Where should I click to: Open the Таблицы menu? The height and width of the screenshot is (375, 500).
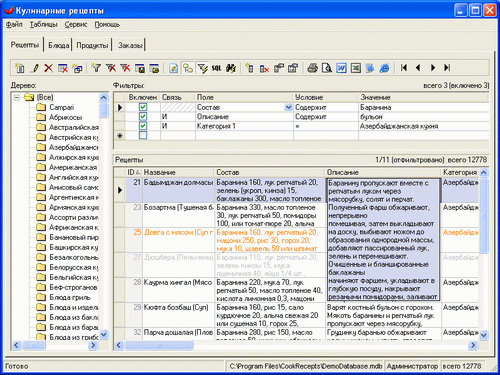(x=44, y=24)
